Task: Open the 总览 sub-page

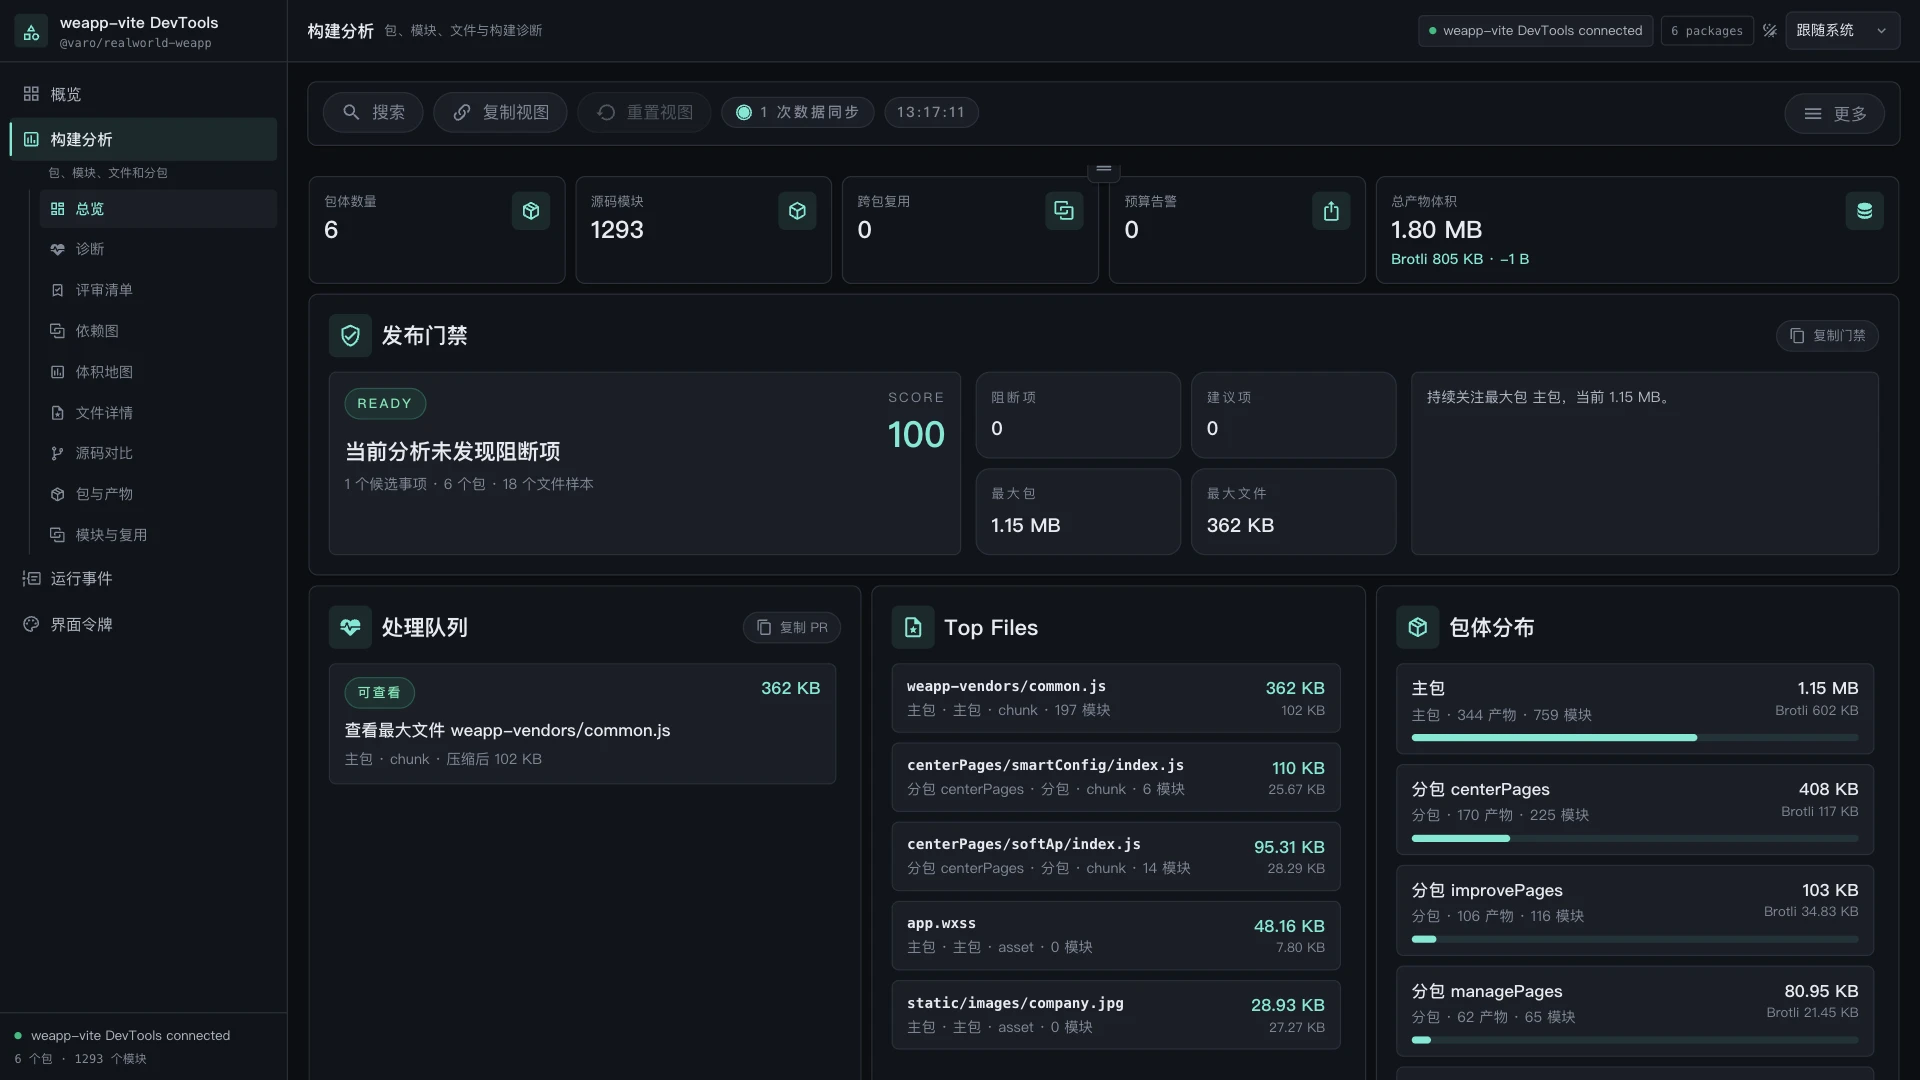Action: point(158,209)
